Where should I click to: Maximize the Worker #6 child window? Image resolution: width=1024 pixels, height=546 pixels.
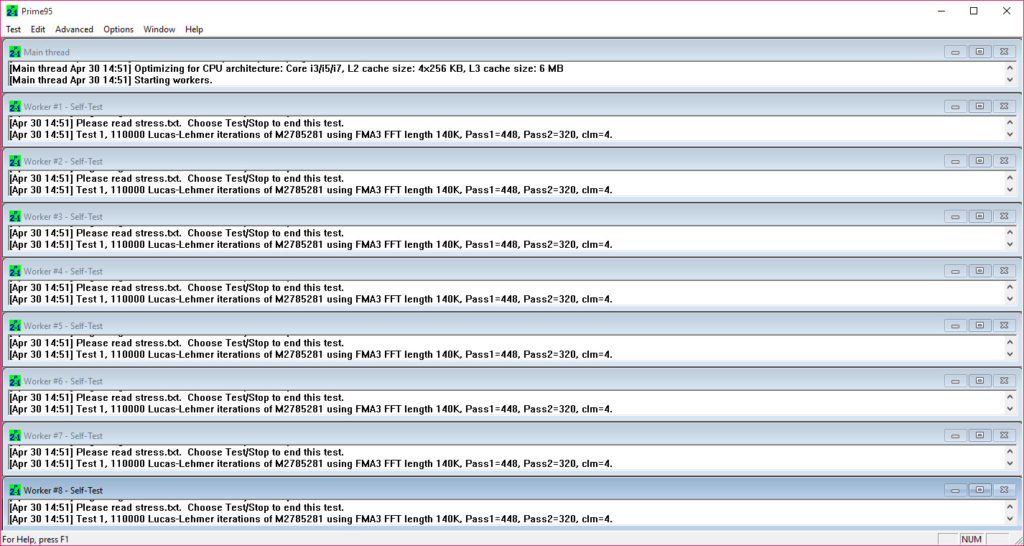coord(980,381)
